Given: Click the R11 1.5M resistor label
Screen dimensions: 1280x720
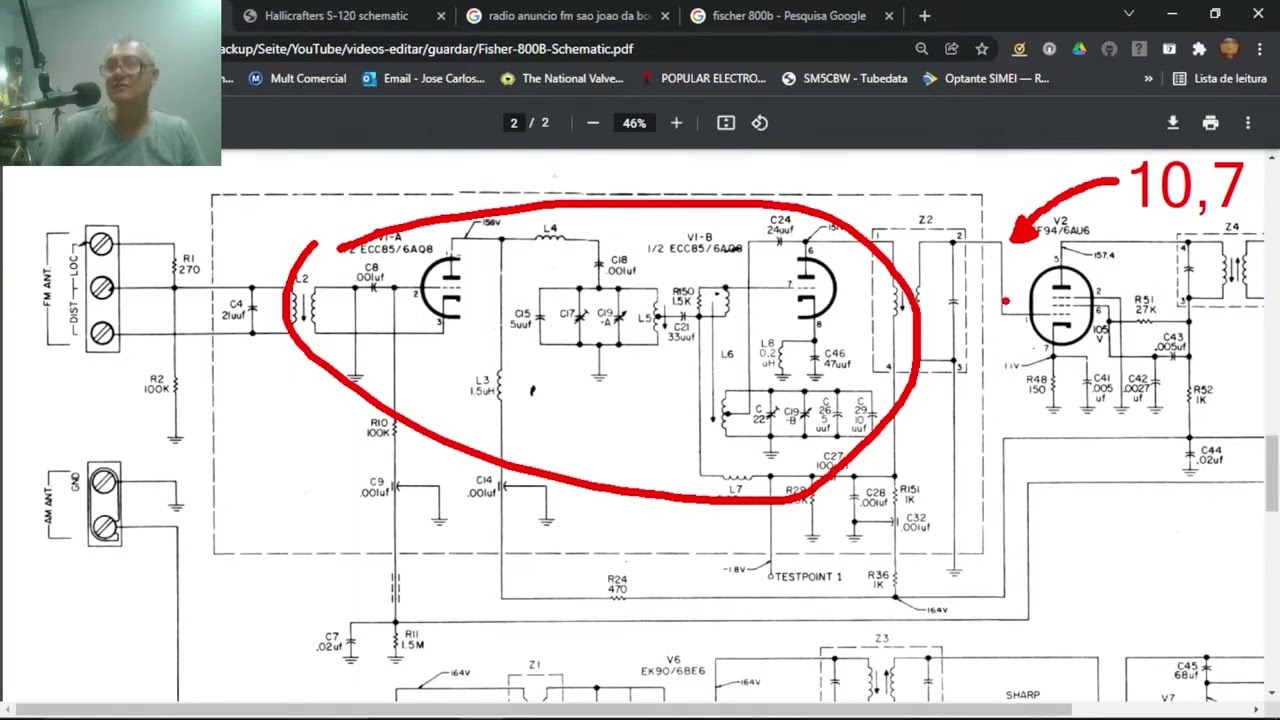Looking at the screenshot, I should 411,640.
